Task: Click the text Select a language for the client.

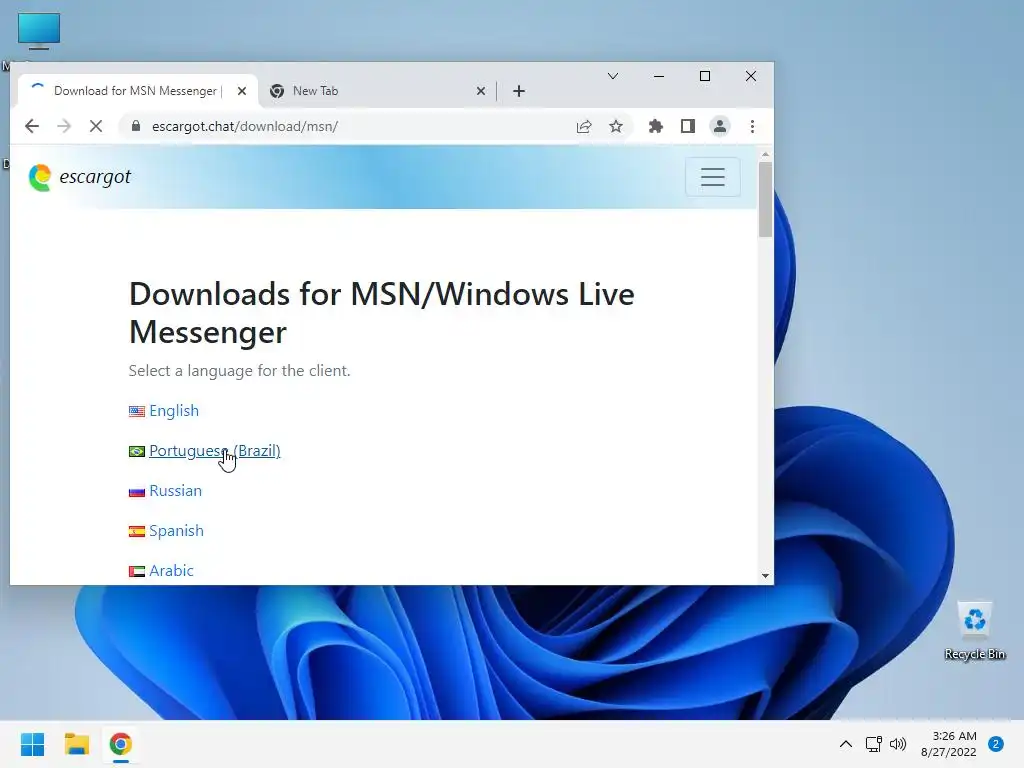Action: click(239, 371)
